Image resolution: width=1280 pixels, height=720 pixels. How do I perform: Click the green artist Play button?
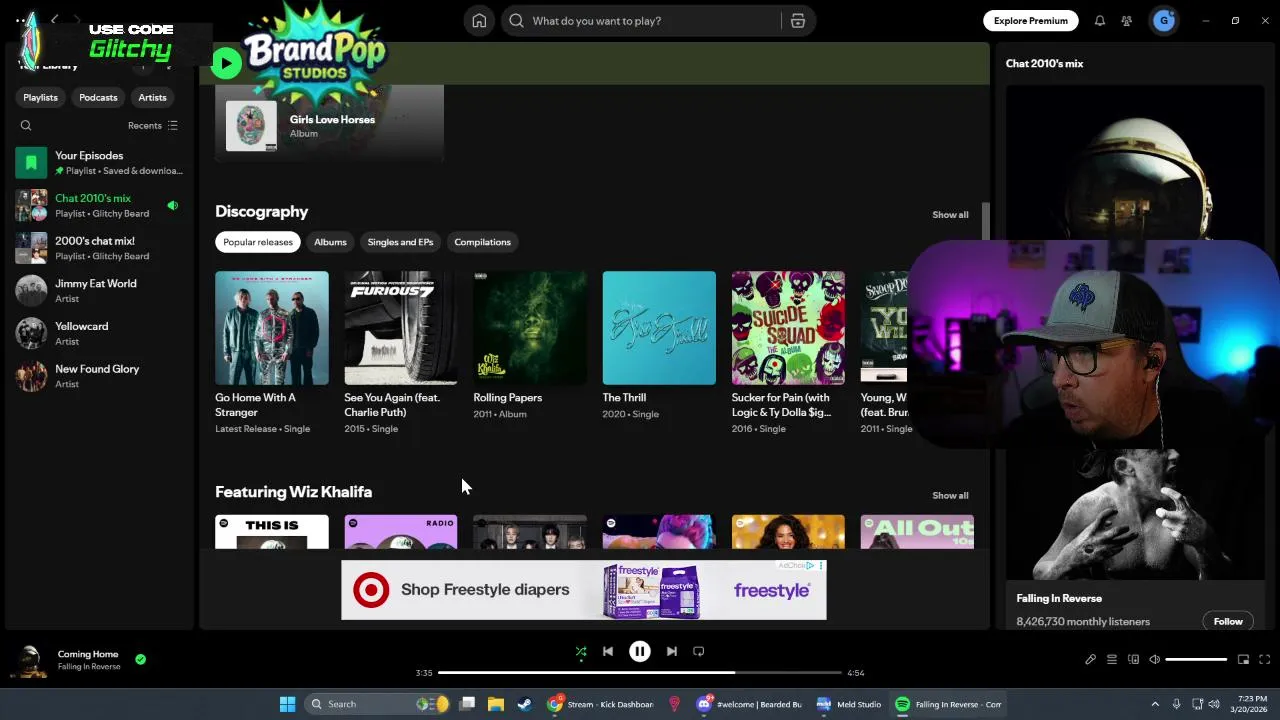point(226,64)
